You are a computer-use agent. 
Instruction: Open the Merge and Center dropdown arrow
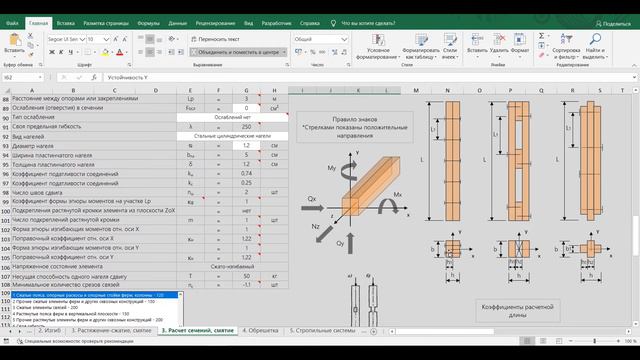pos(284,52)
